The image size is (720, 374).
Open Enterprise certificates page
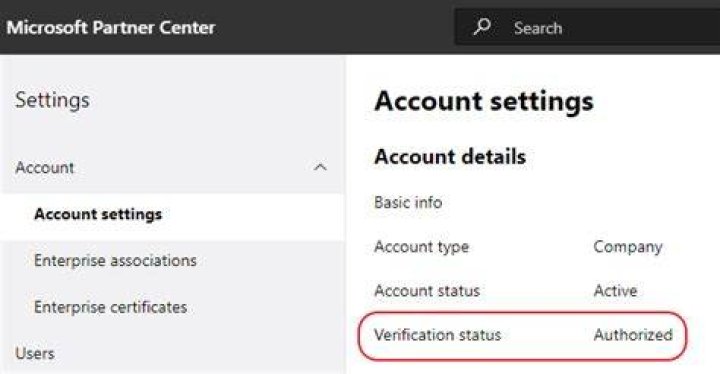click(110, 307)
